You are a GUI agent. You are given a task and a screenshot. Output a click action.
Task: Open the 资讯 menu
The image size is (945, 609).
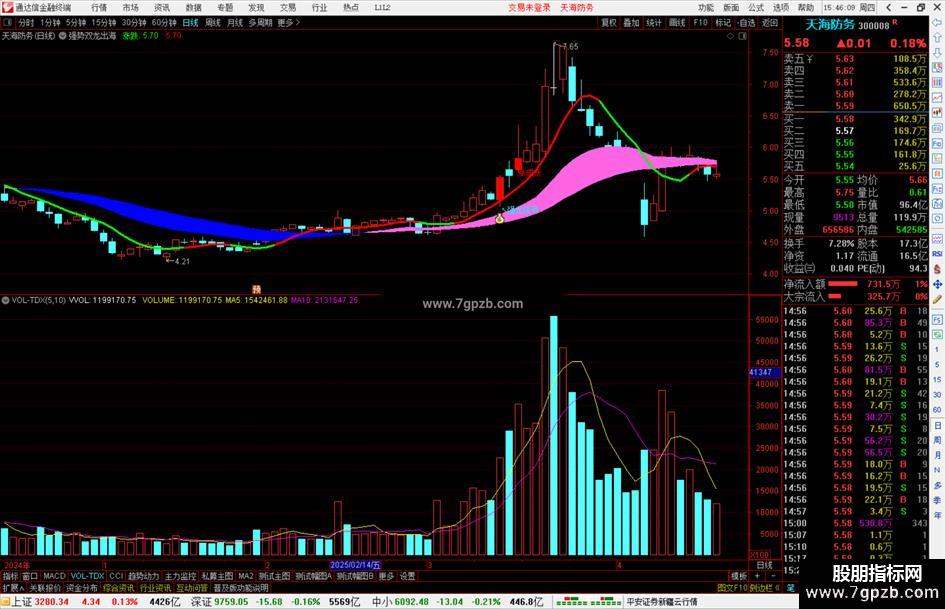[x=162, y=8]
